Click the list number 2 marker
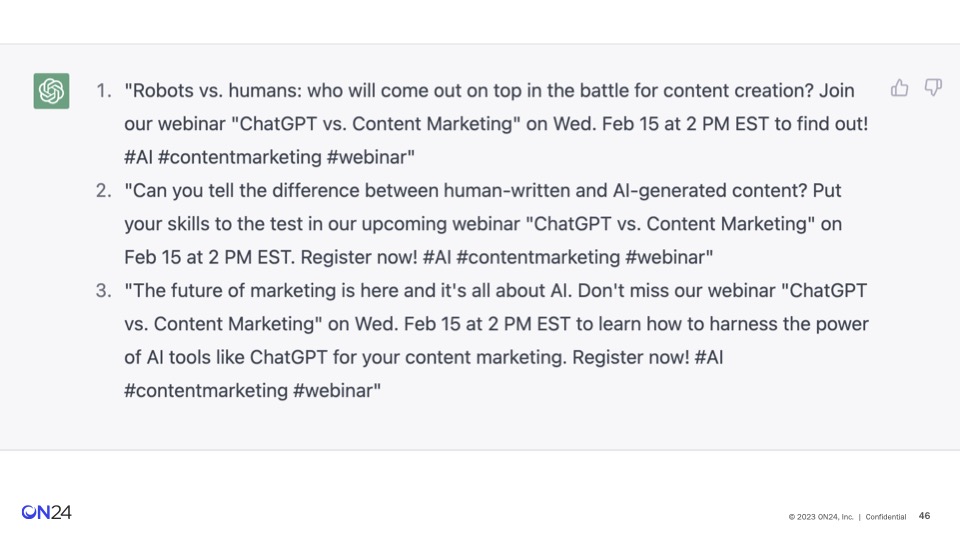The image size is (960, 540). (x=103, y=190)
